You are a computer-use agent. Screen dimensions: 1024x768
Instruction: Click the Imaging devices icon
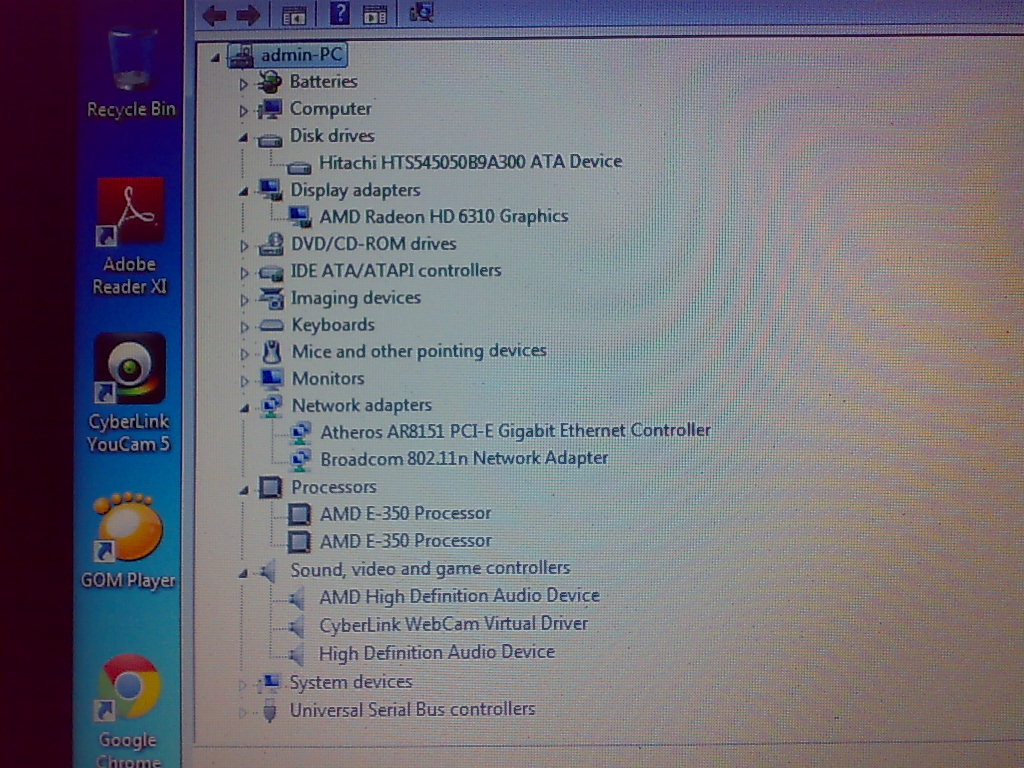271,298
